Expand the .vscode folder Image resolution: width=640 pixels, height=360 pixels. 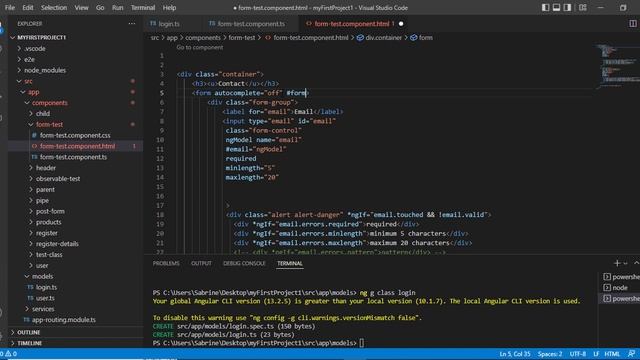tap(35, 49)
